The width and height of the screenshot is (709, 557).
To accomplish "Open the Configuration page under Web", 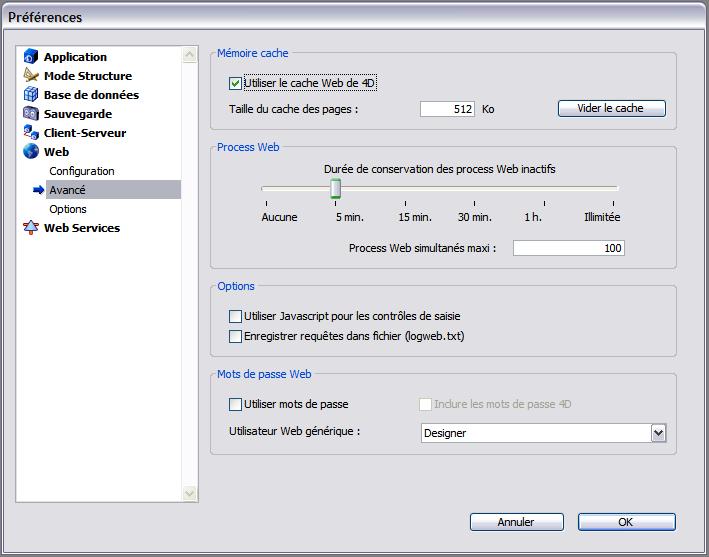I will click(x=82, y=171).
